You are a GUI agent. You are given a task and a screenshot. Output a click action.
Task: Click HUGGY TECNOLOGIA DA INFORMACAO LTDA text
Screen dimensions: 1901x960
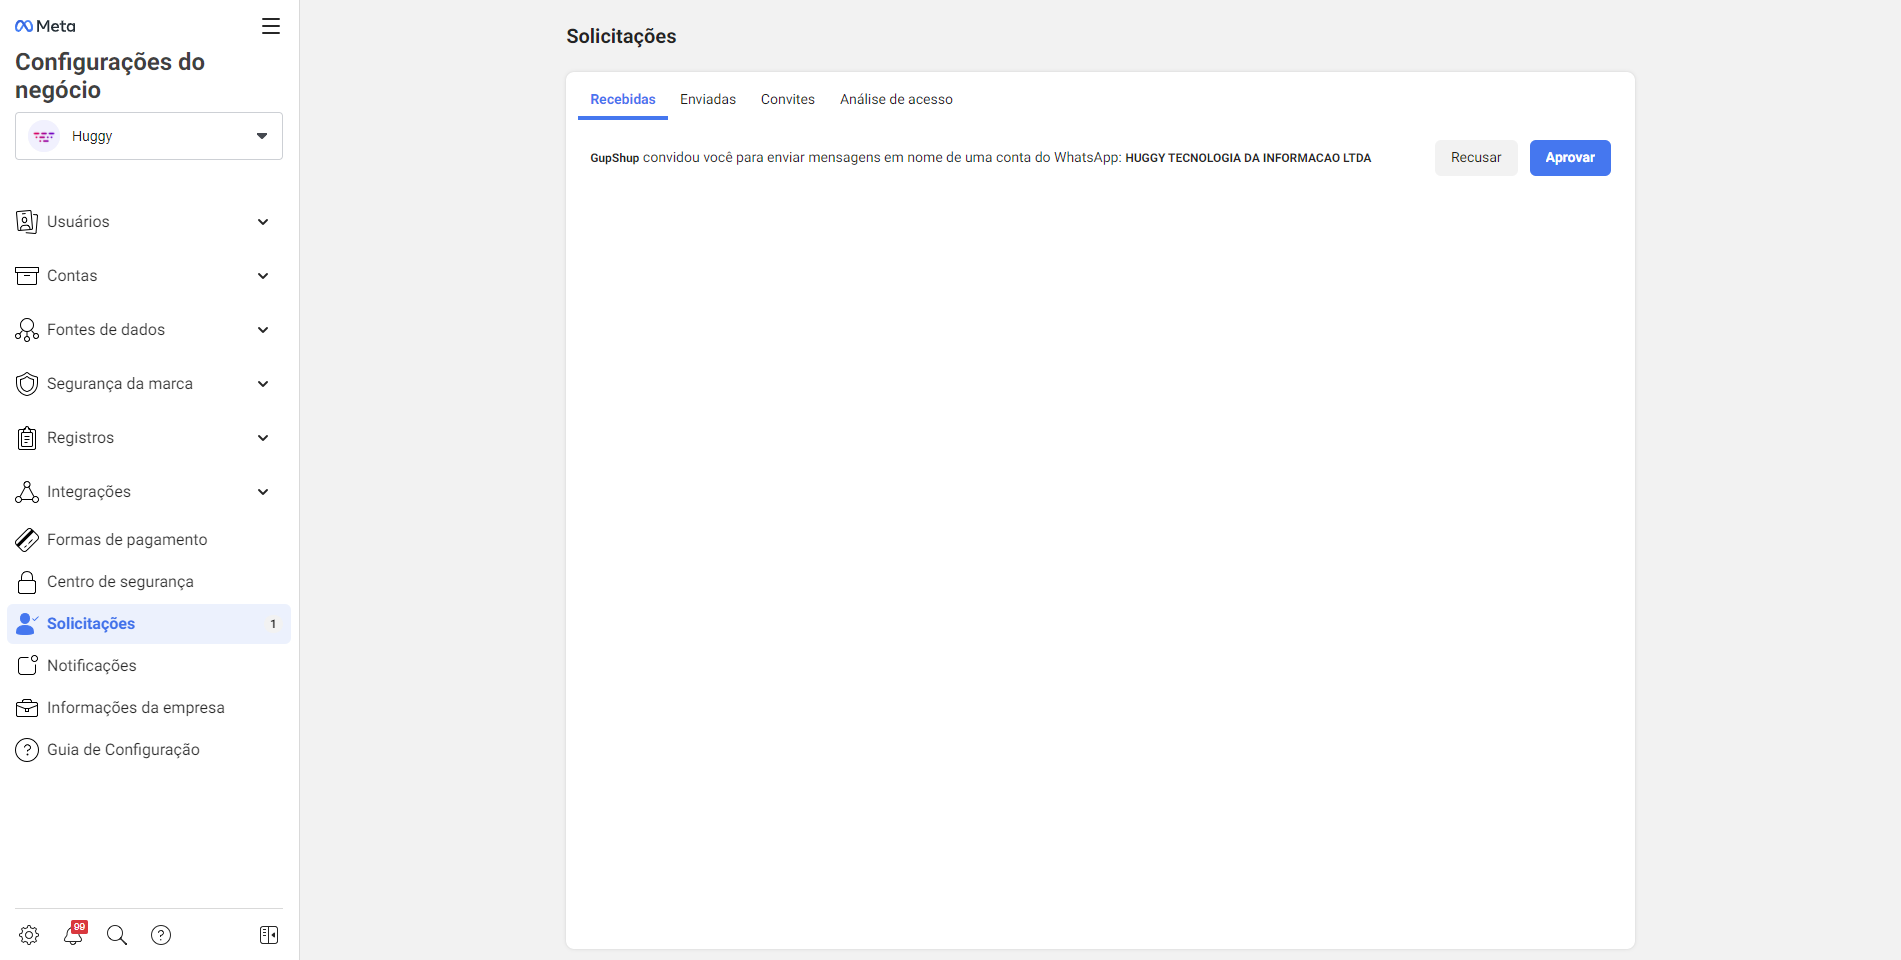click(1248, 158)
